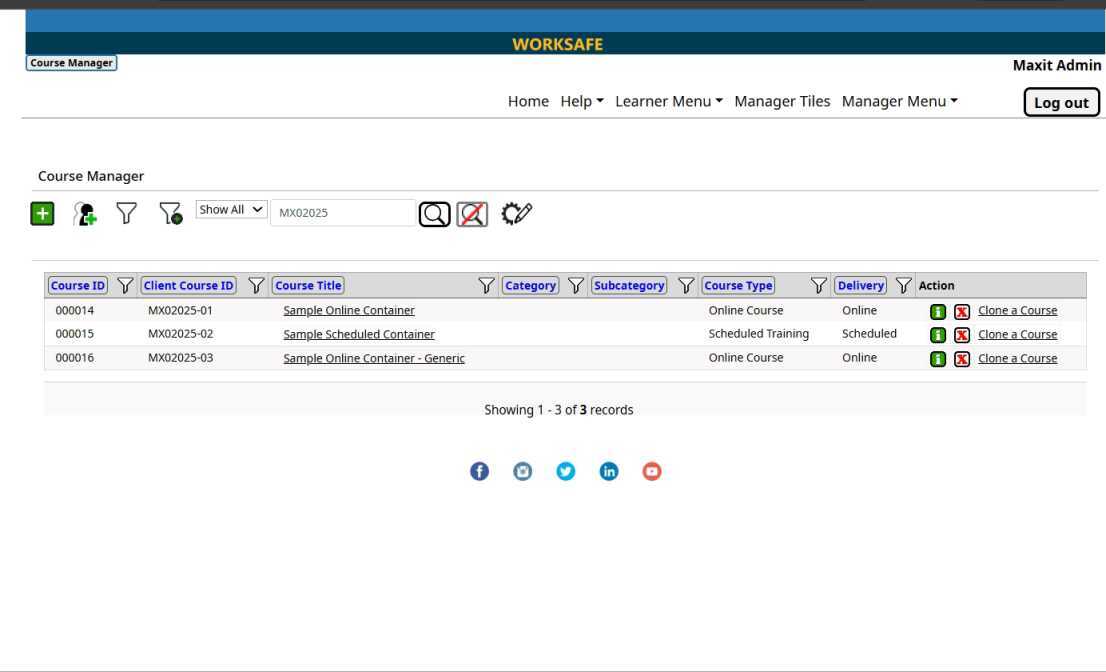The image size is (1106, 672).
Task: Open the main filter funnel in the toolbar
Action: (126, 213)
